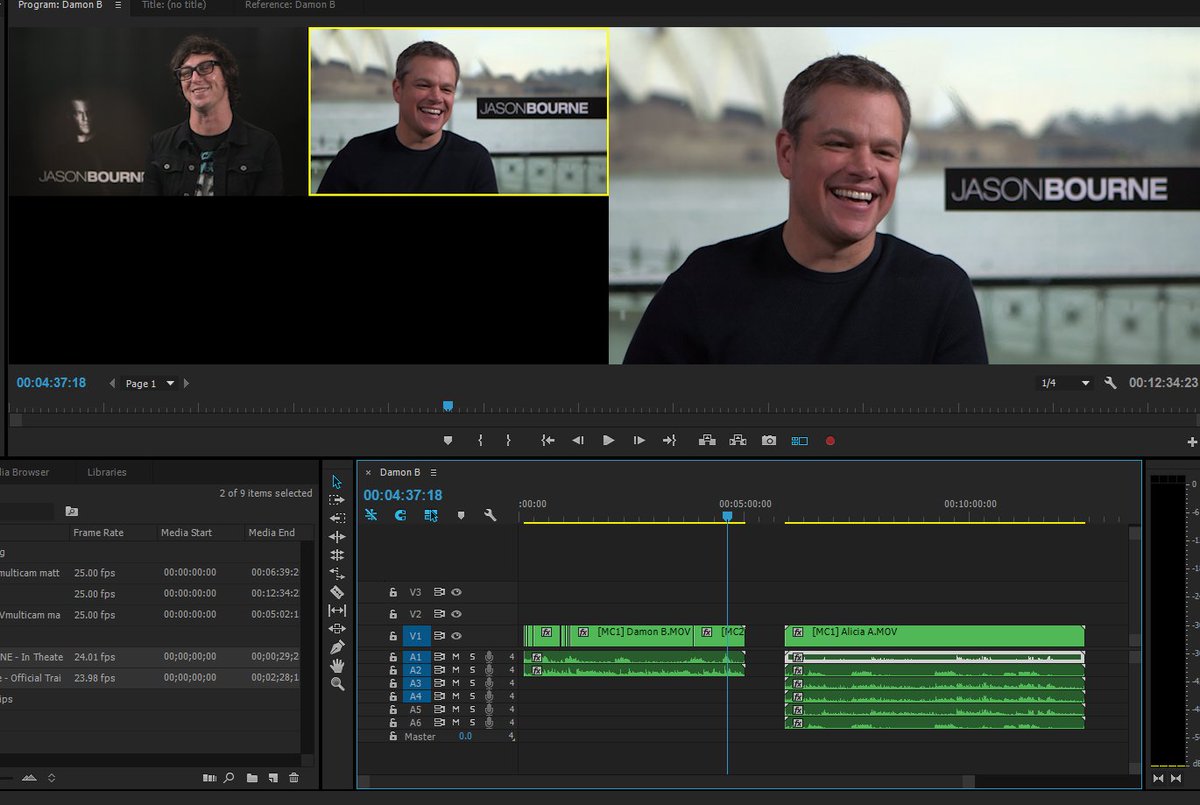Select the Rolling Edit tool
The width and height of the screenshot is (1200, 805).
pos(337,555)
